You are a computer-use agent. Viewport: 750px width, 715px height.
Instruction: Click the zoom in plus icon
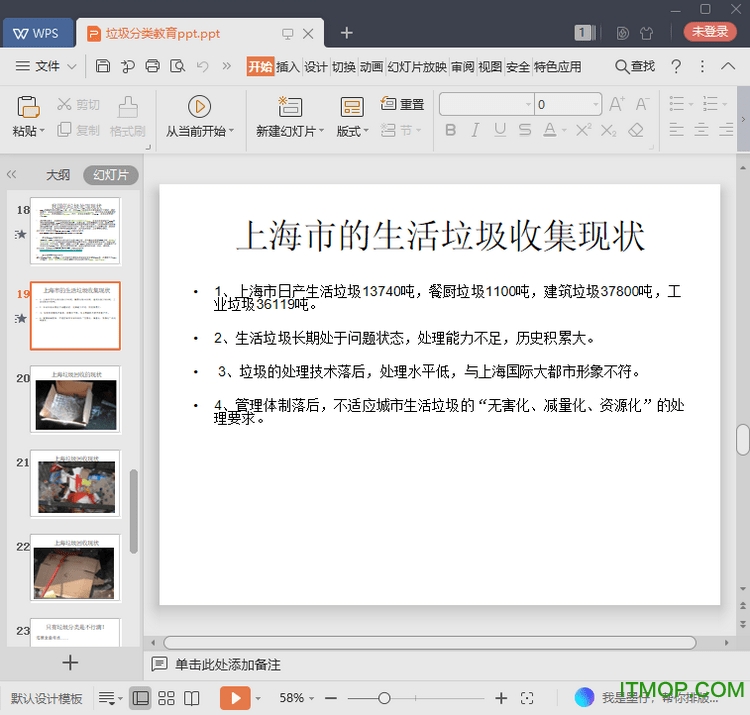[x=501, y=698]
